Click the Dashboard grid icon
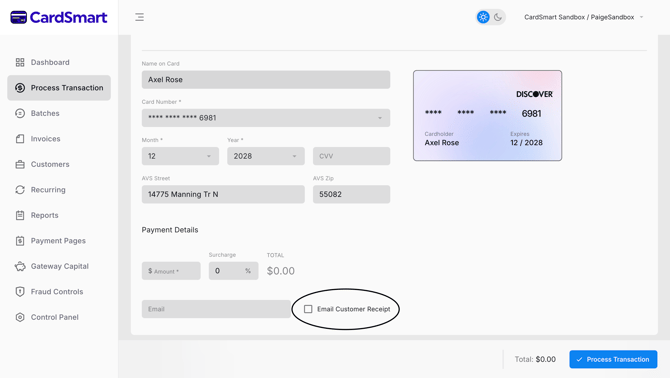 (20, 62)
